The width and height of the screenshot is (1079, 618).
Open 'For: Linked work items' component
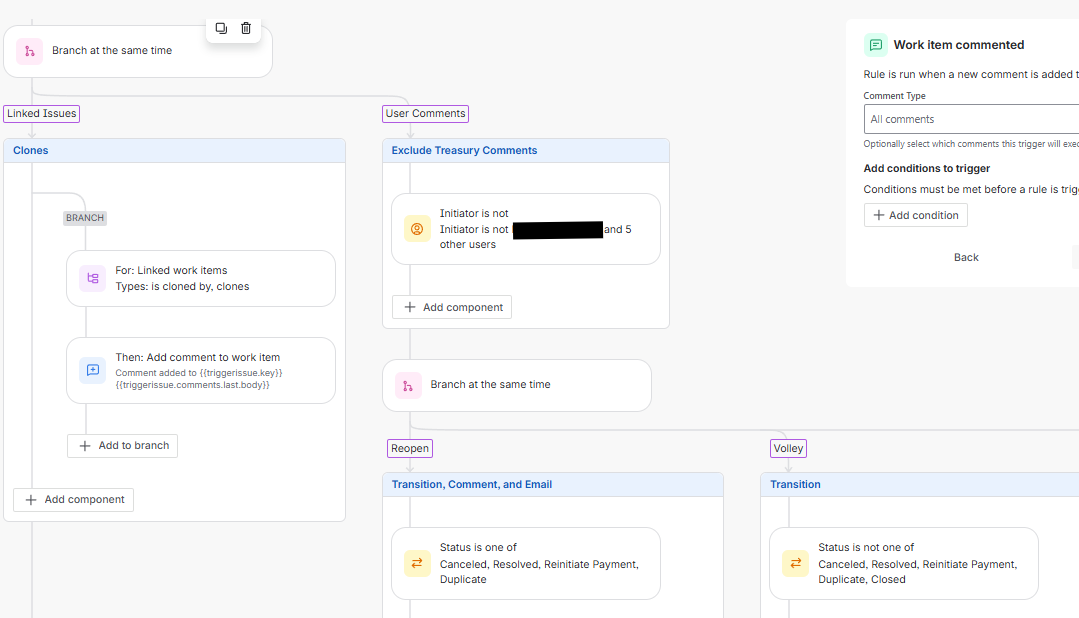point(201,279)
